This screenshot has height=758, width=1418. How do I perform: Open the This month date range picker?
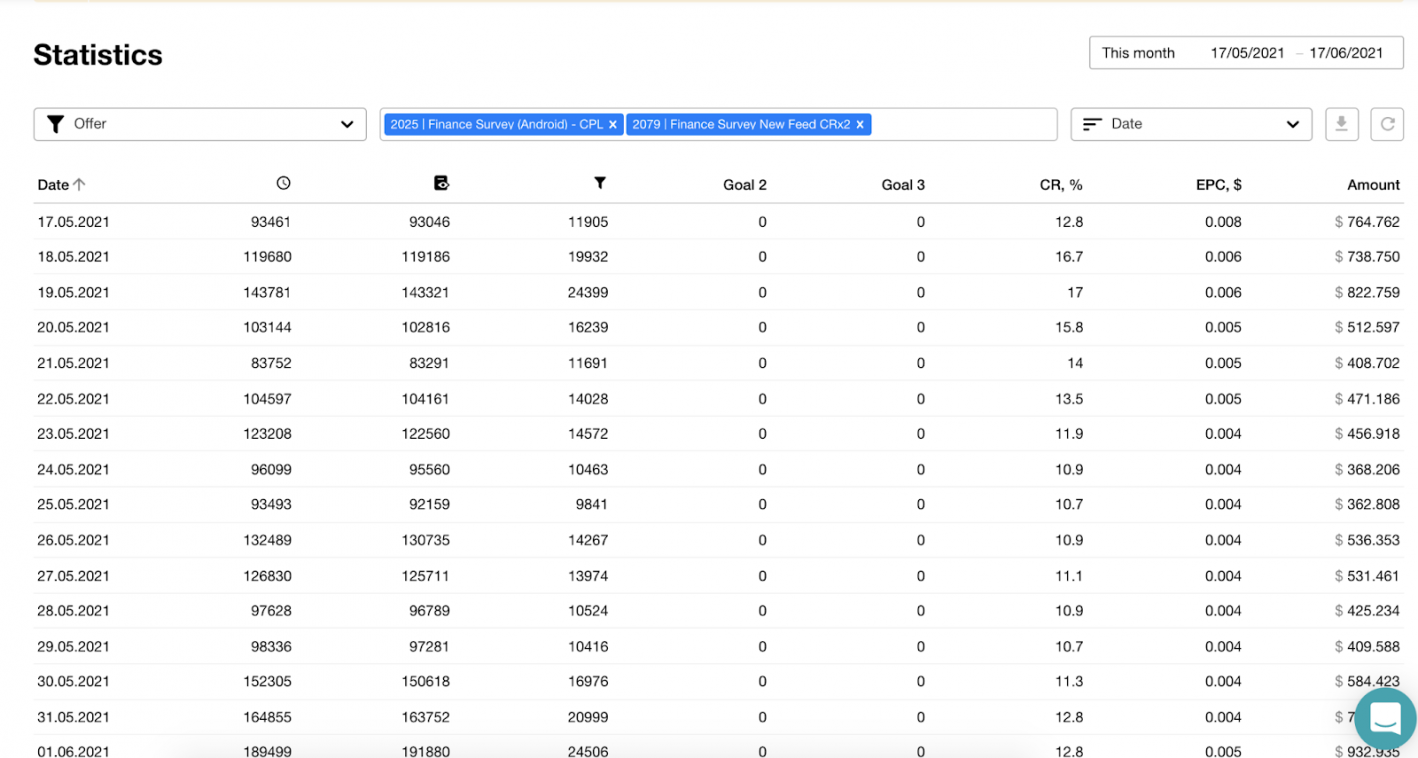(x=1246, y=53)
